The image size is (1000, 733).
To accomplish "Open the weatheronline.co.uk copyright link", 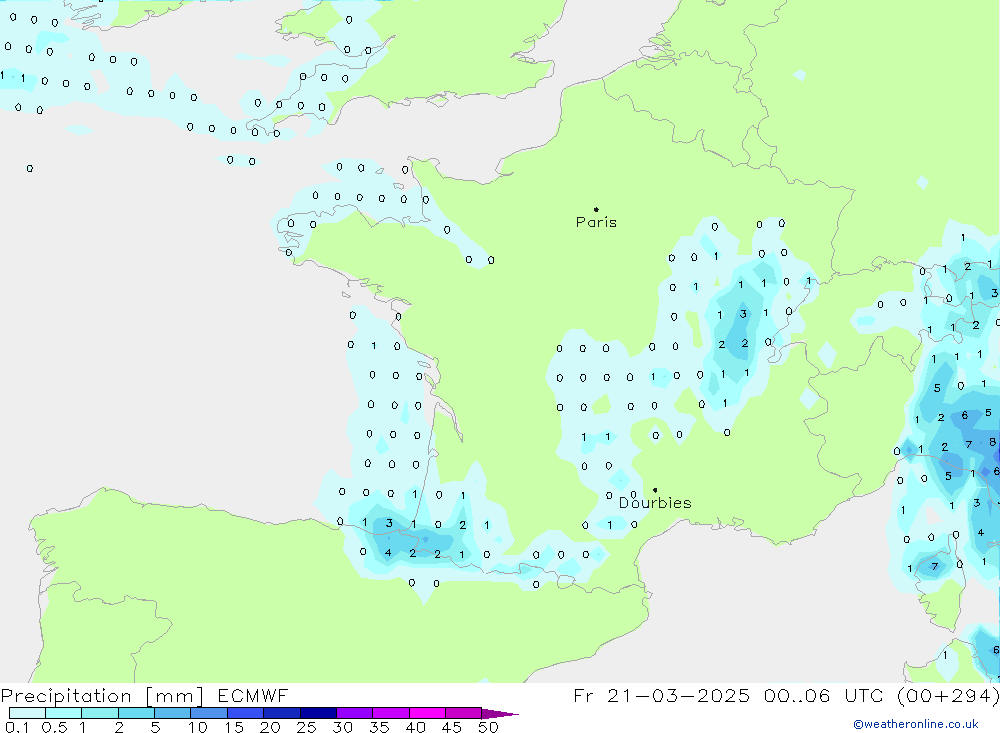I will [916, 724].
